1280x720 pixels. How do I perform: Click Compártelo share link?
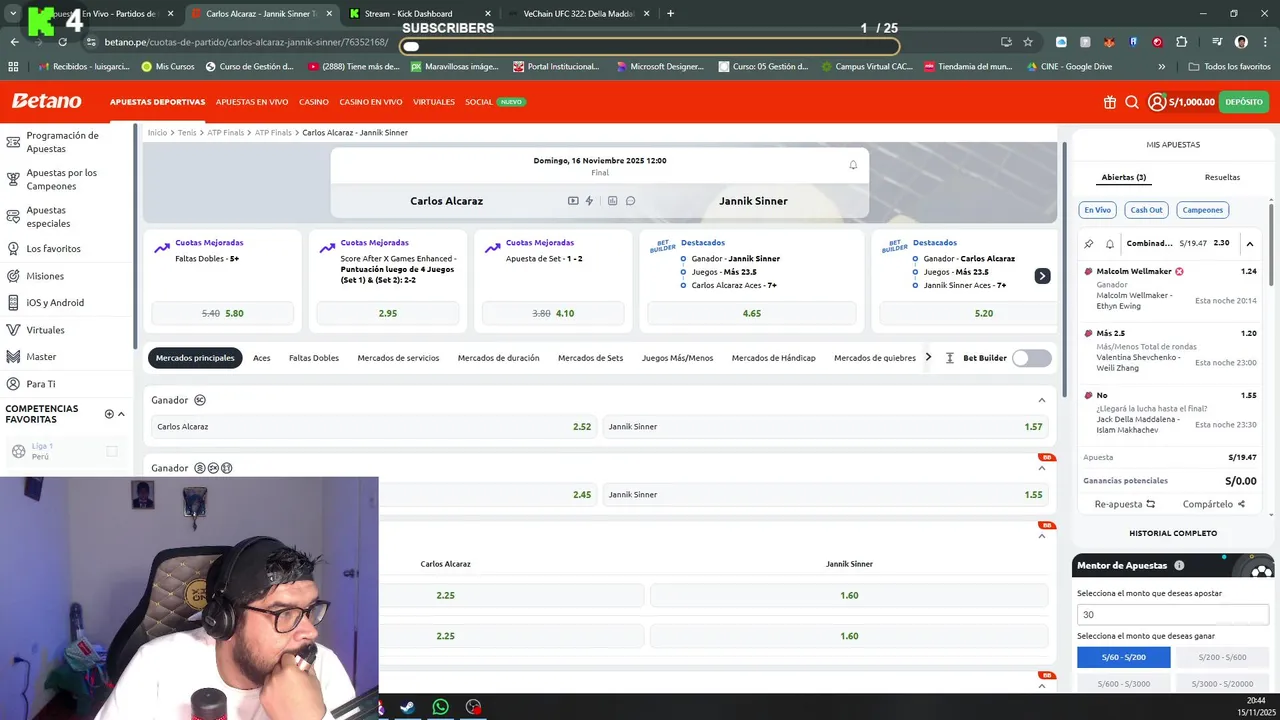[x=1213, y=504]
